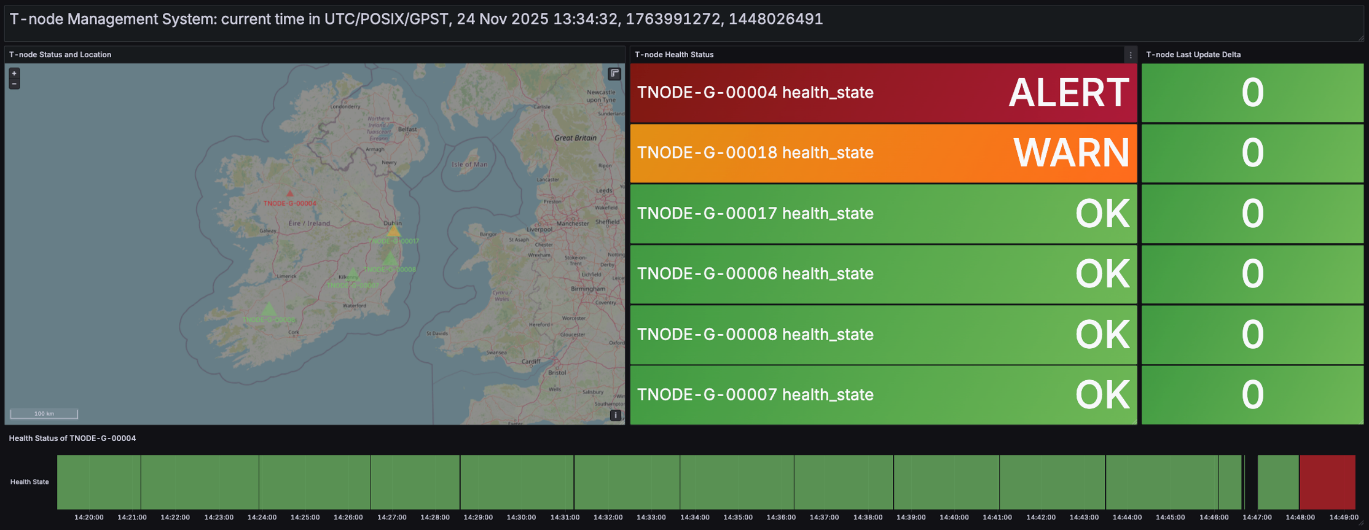This screenshot has width=1369, height=530.
Task: Click the Great Britain map label
Action: 575,137
